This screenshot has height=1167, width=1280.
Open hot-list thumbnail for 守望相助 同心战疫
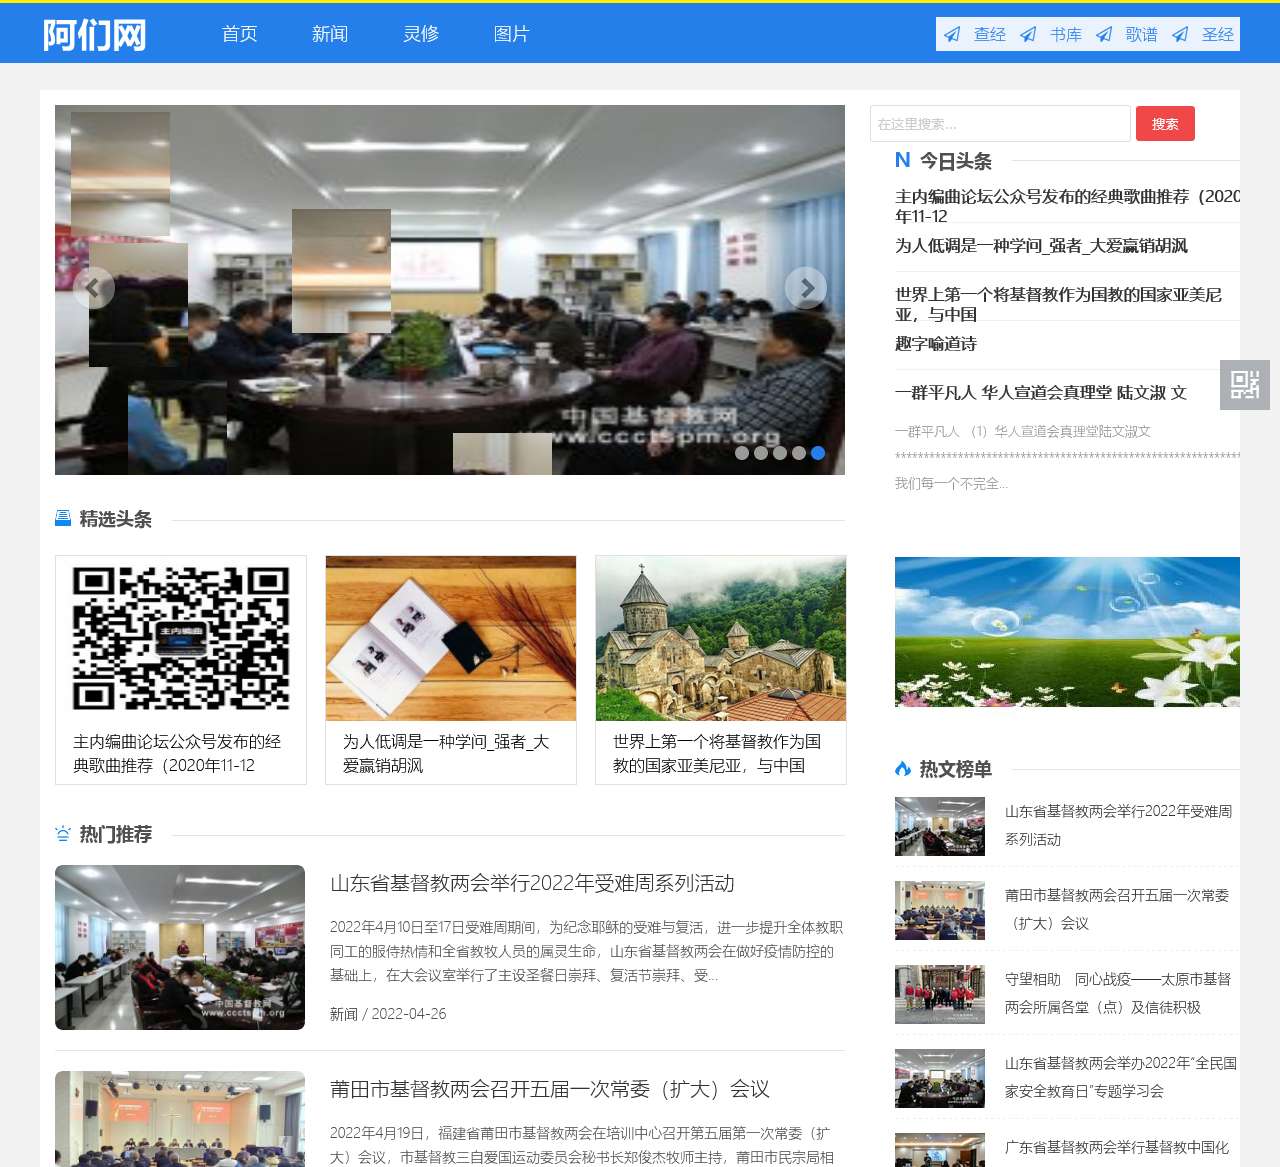point(940,994)
